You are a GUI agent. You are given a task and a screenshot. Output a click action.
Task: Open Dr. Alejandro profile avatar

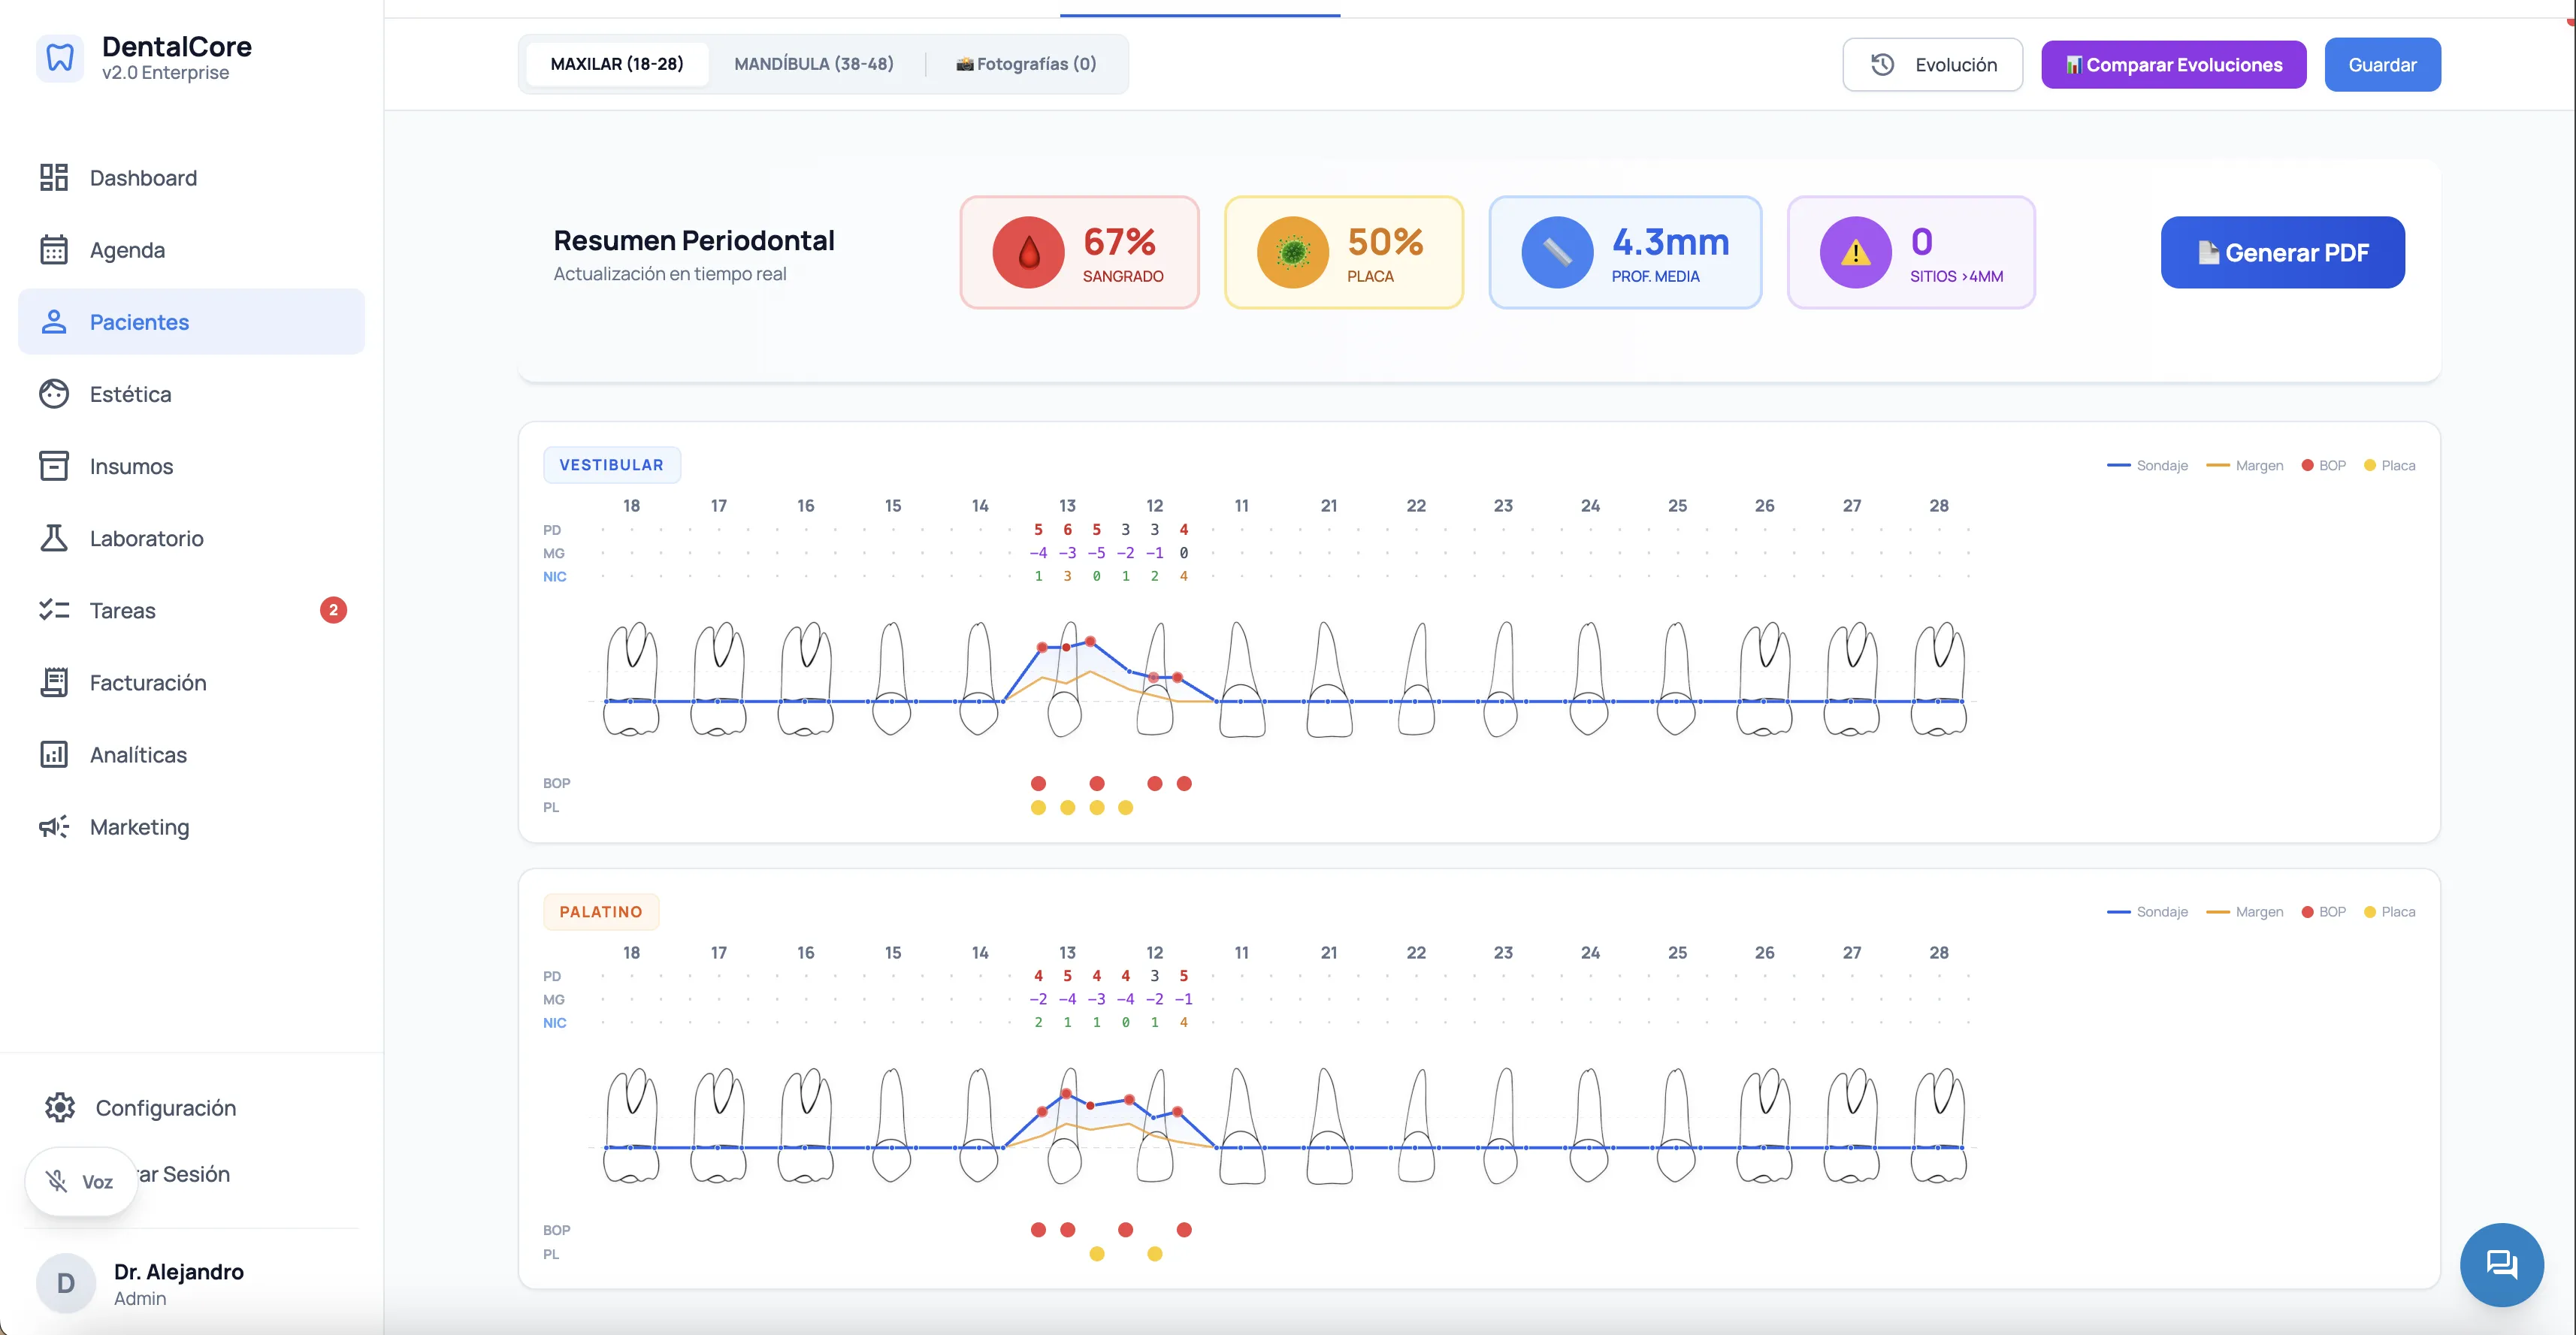click(66, 1283)
